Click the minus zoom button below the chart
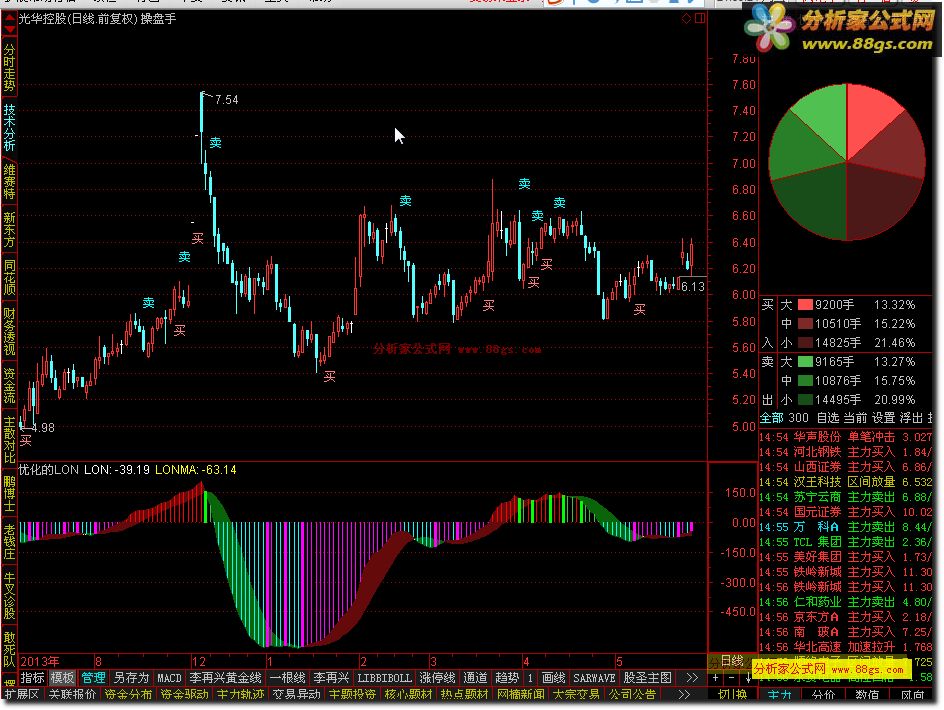The height and width of the screenshot is (710, 944). tap(731, 678)
